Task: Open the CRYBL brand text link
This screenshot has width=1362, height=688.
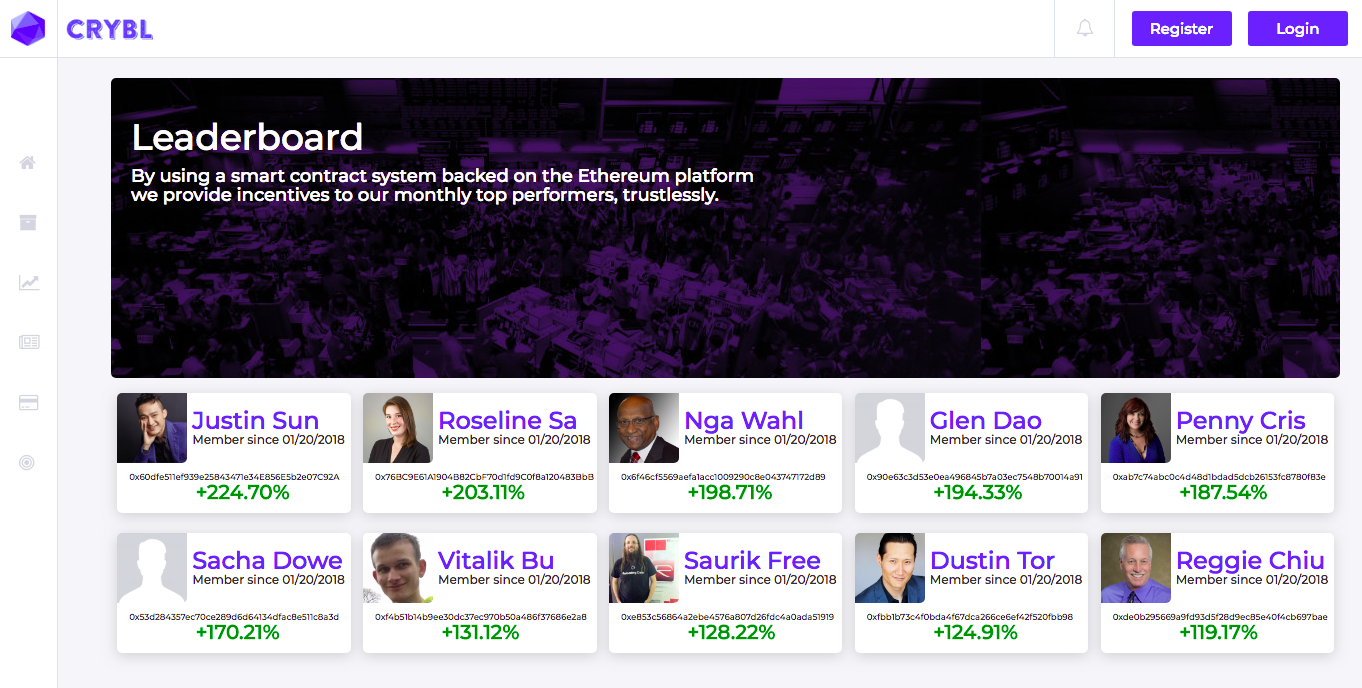Action: [x=110, y=30]
